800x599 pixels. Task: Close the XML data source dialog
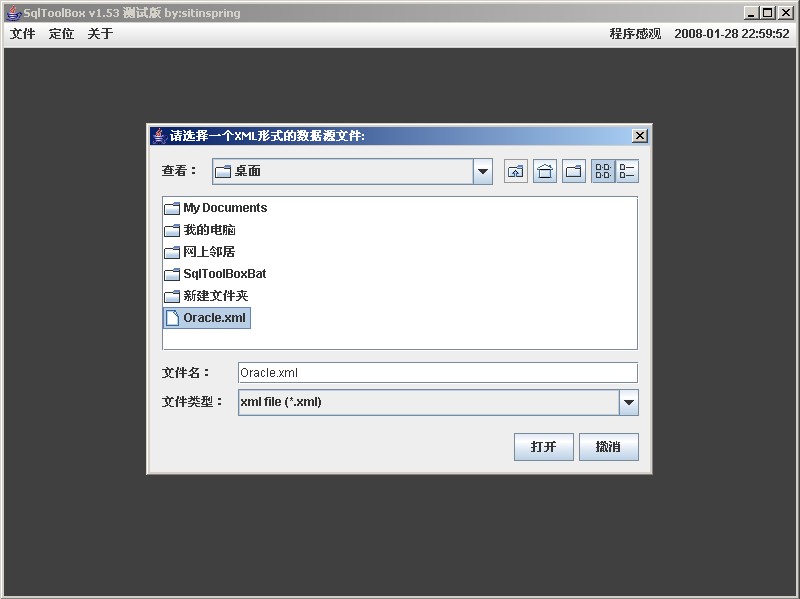pos(639,136)
